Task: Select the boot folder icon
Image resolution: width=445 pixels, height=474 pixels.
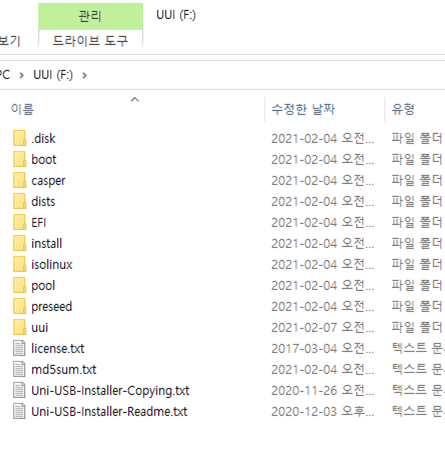Action: (x=19, y=159)
